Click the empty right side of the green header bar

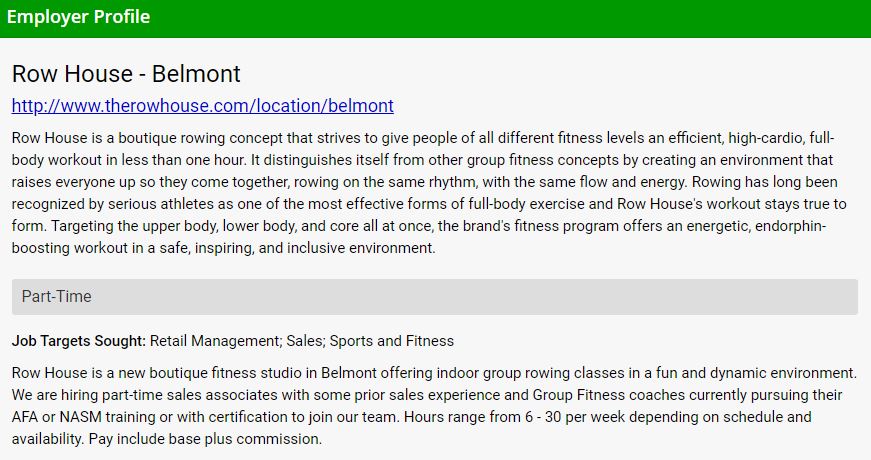coord(600,18)
